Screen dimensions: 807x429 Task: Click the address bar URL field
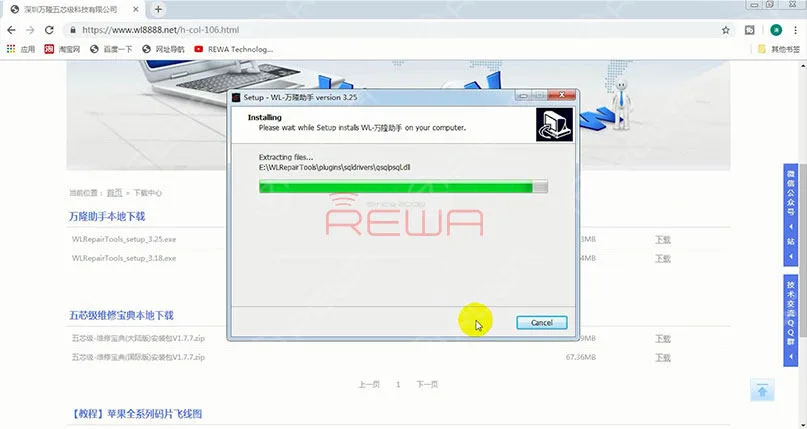click(x=396, y=30)
